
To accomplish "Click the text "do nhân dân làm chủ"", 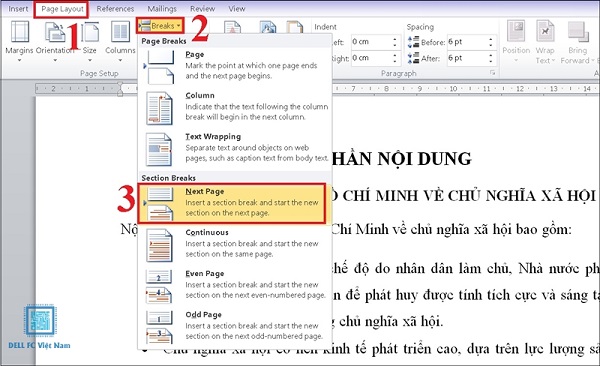I will tap(443, 269).
